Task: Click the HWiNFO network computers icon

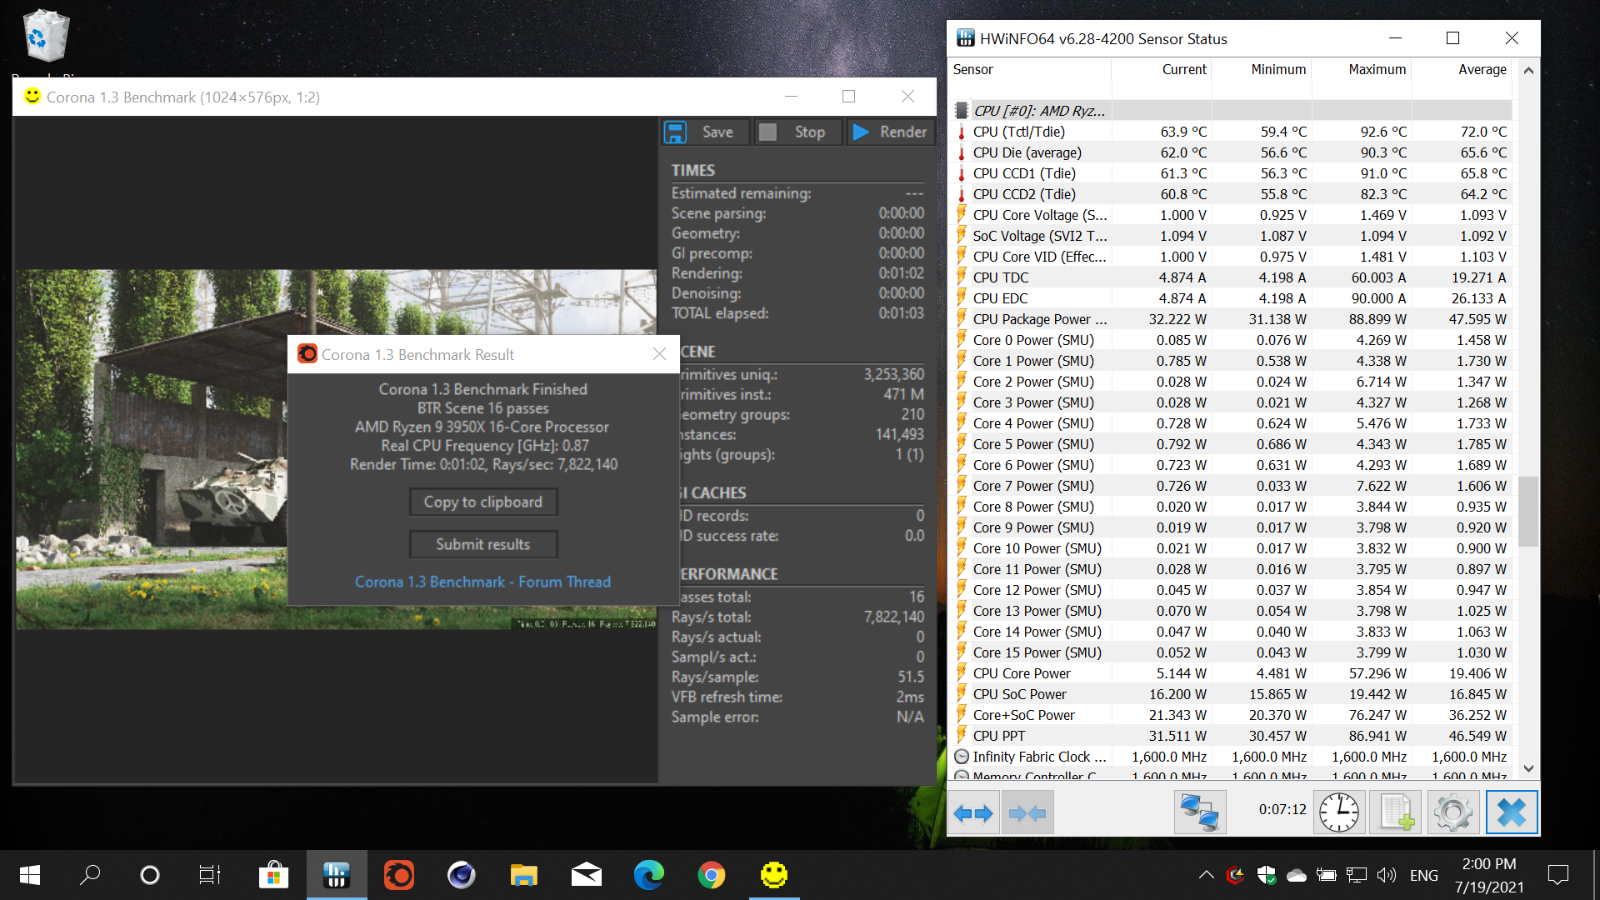Action: [x=1200, y=813]
